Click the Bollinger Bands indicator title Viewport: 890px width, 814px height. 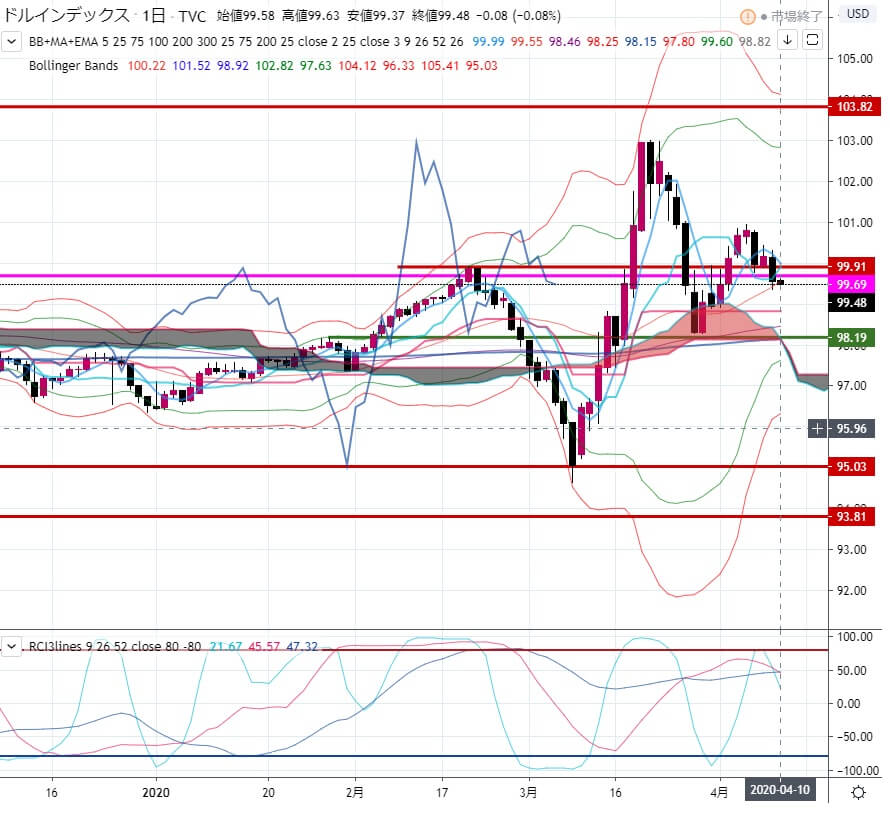pos(73,66)
